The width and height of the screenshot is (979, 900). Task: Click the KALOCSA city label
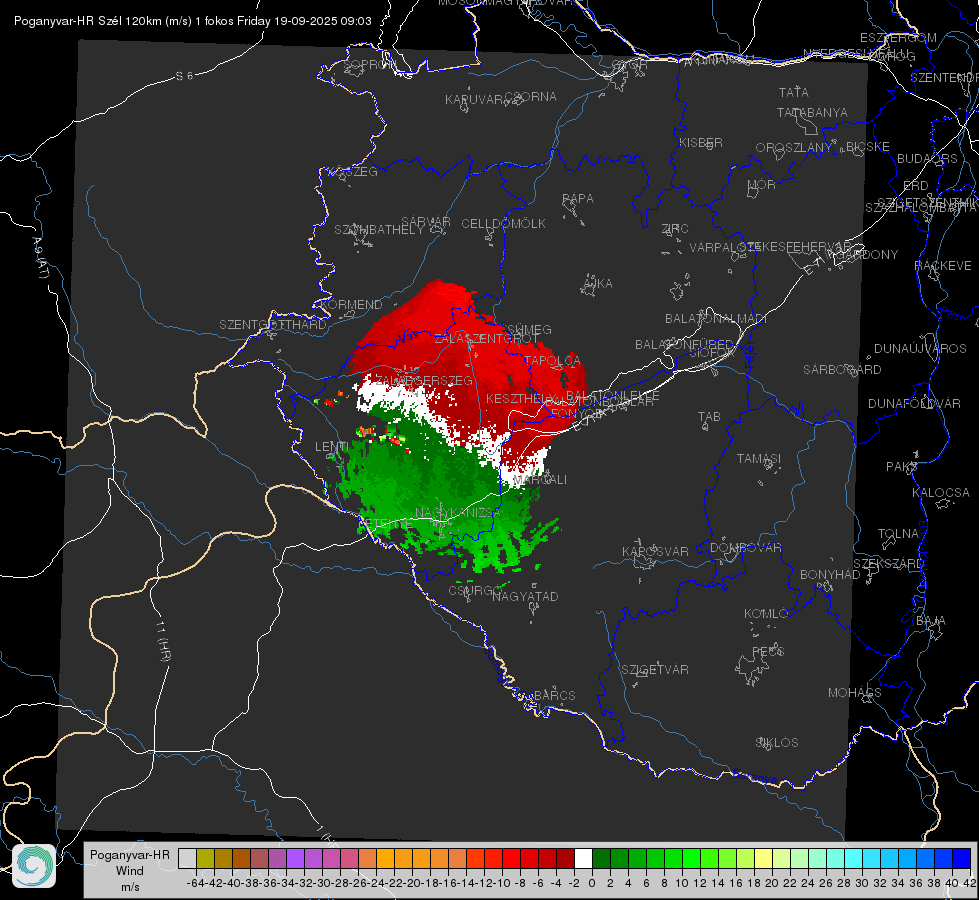tap(941, 493)
